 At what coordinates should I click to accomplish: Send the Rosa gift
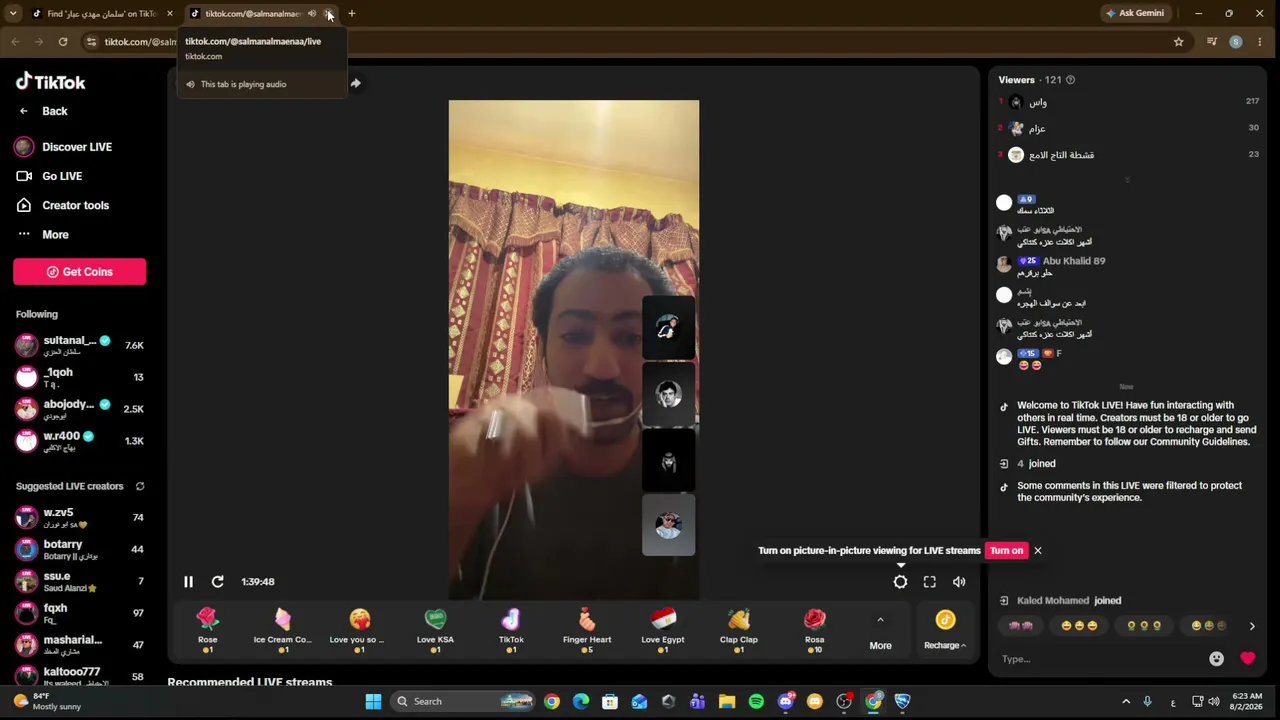[x=815, y=630]
